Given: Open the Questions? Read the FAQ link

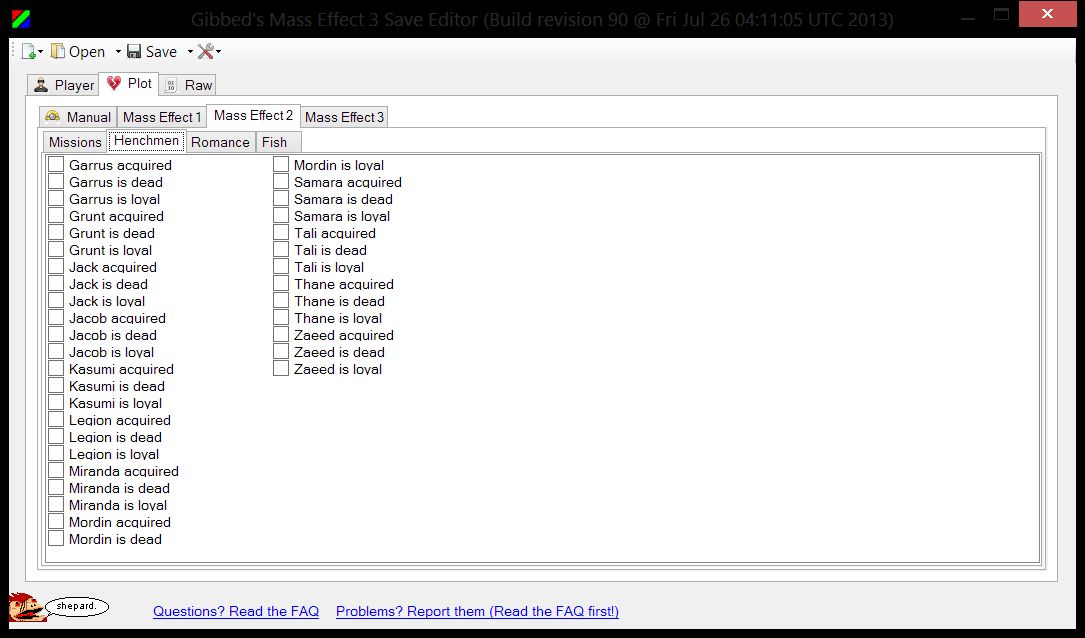Looking at the screenshot, I should tap(236, 611).
